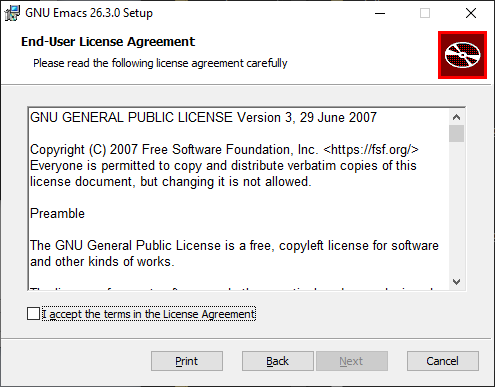Screen dimensions: 495x387
Task: Click the scrollbar thumb in the license box
Action: (456, 133)
